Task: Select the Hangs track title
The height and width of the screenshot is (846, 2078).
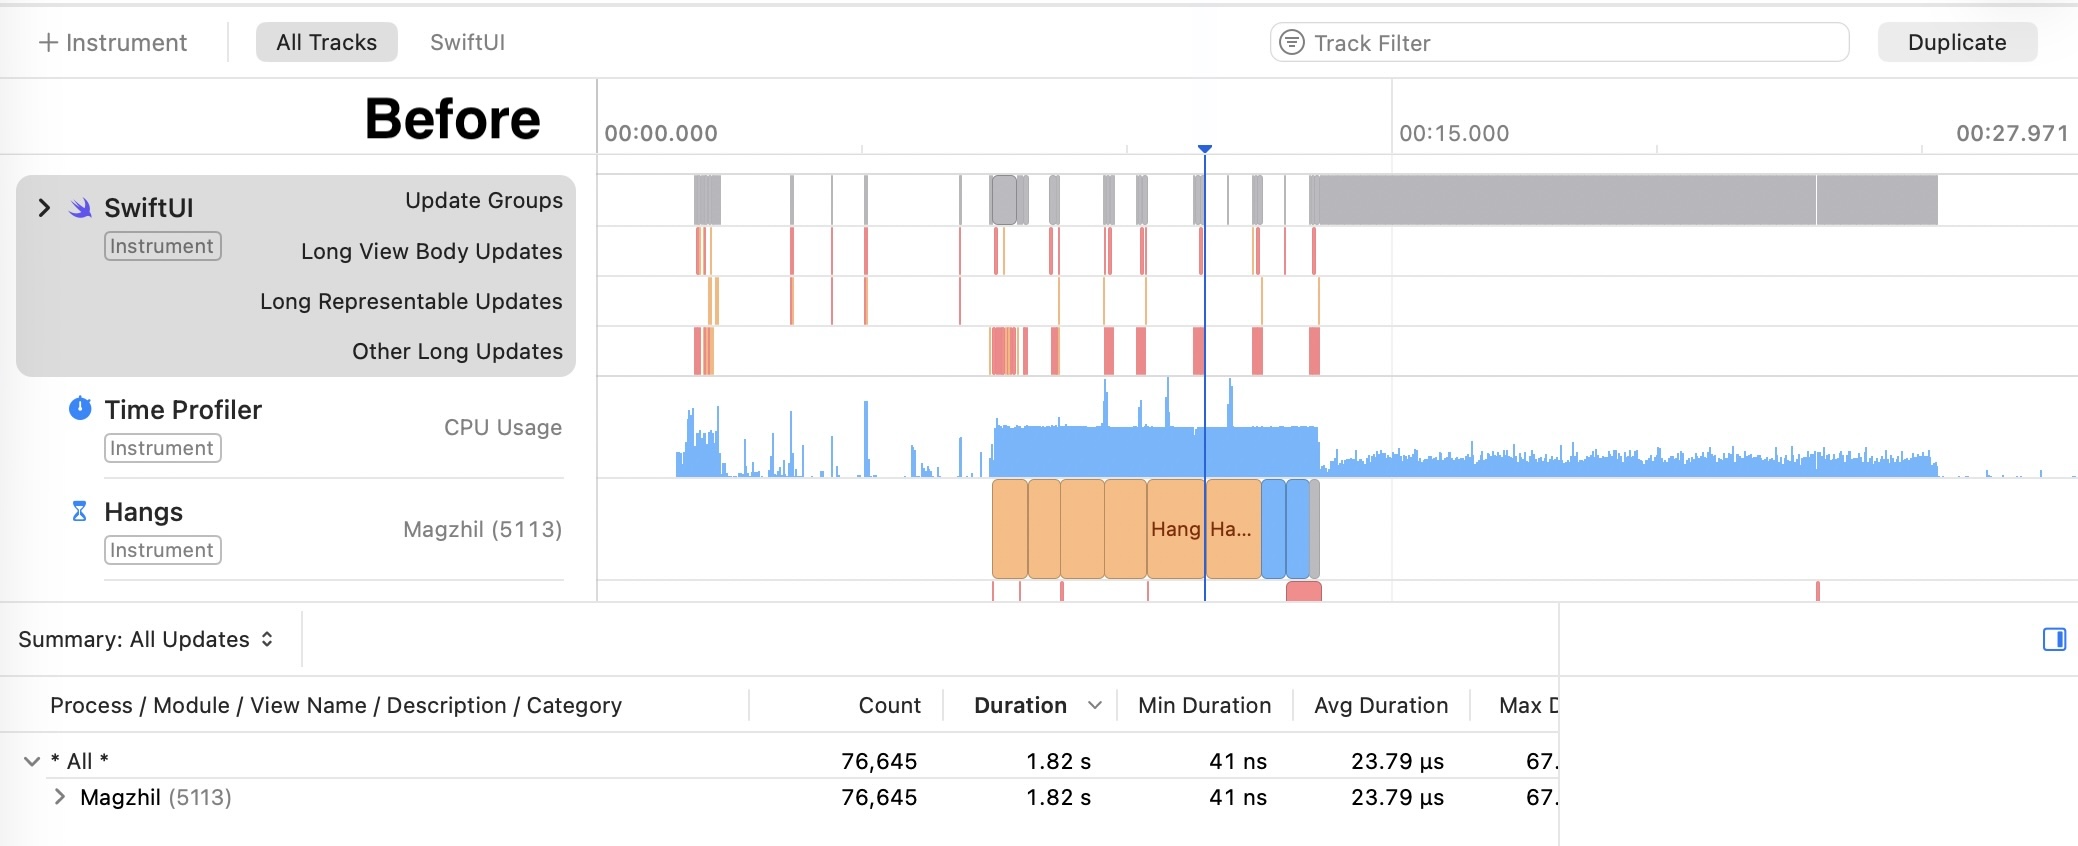Action: click(143, 512)
